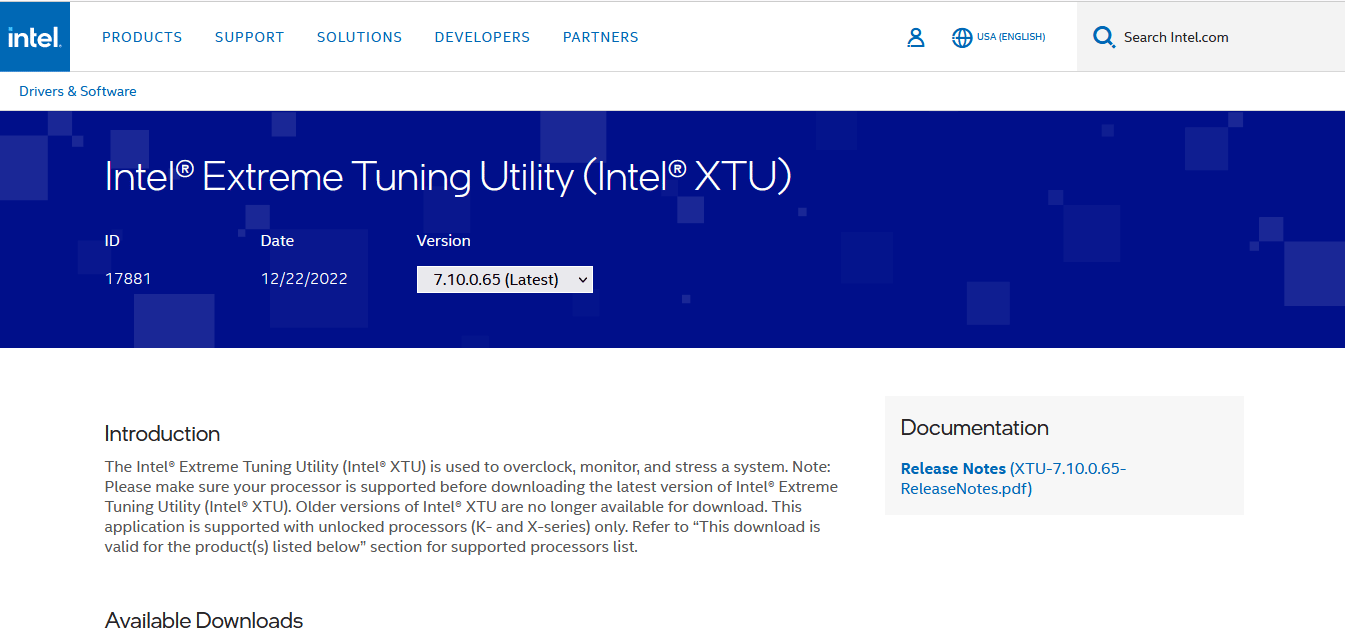Click the Intel Extreme Tuning Utility title

pos(448,177)
